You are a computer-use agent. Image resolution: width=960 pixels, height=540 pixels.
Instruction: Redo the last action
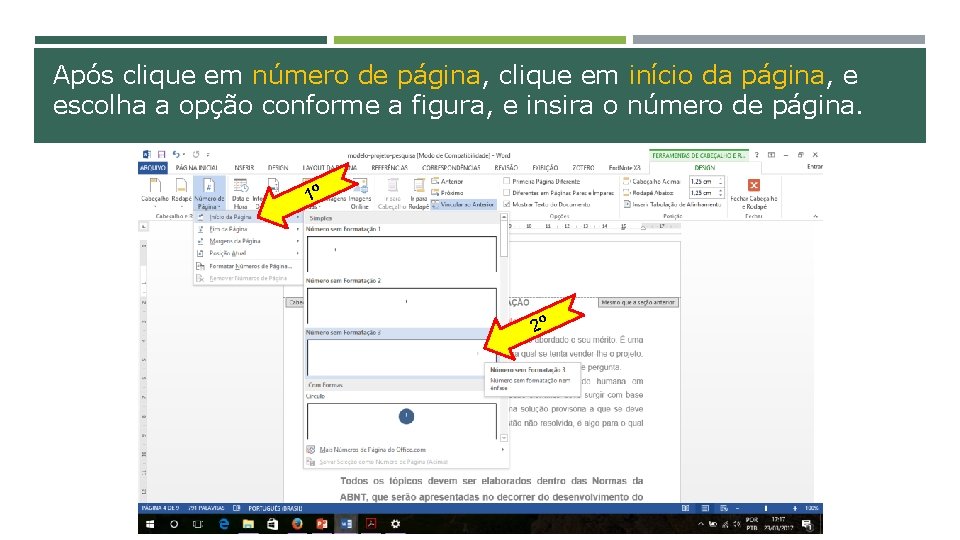(x=196, y=155)
